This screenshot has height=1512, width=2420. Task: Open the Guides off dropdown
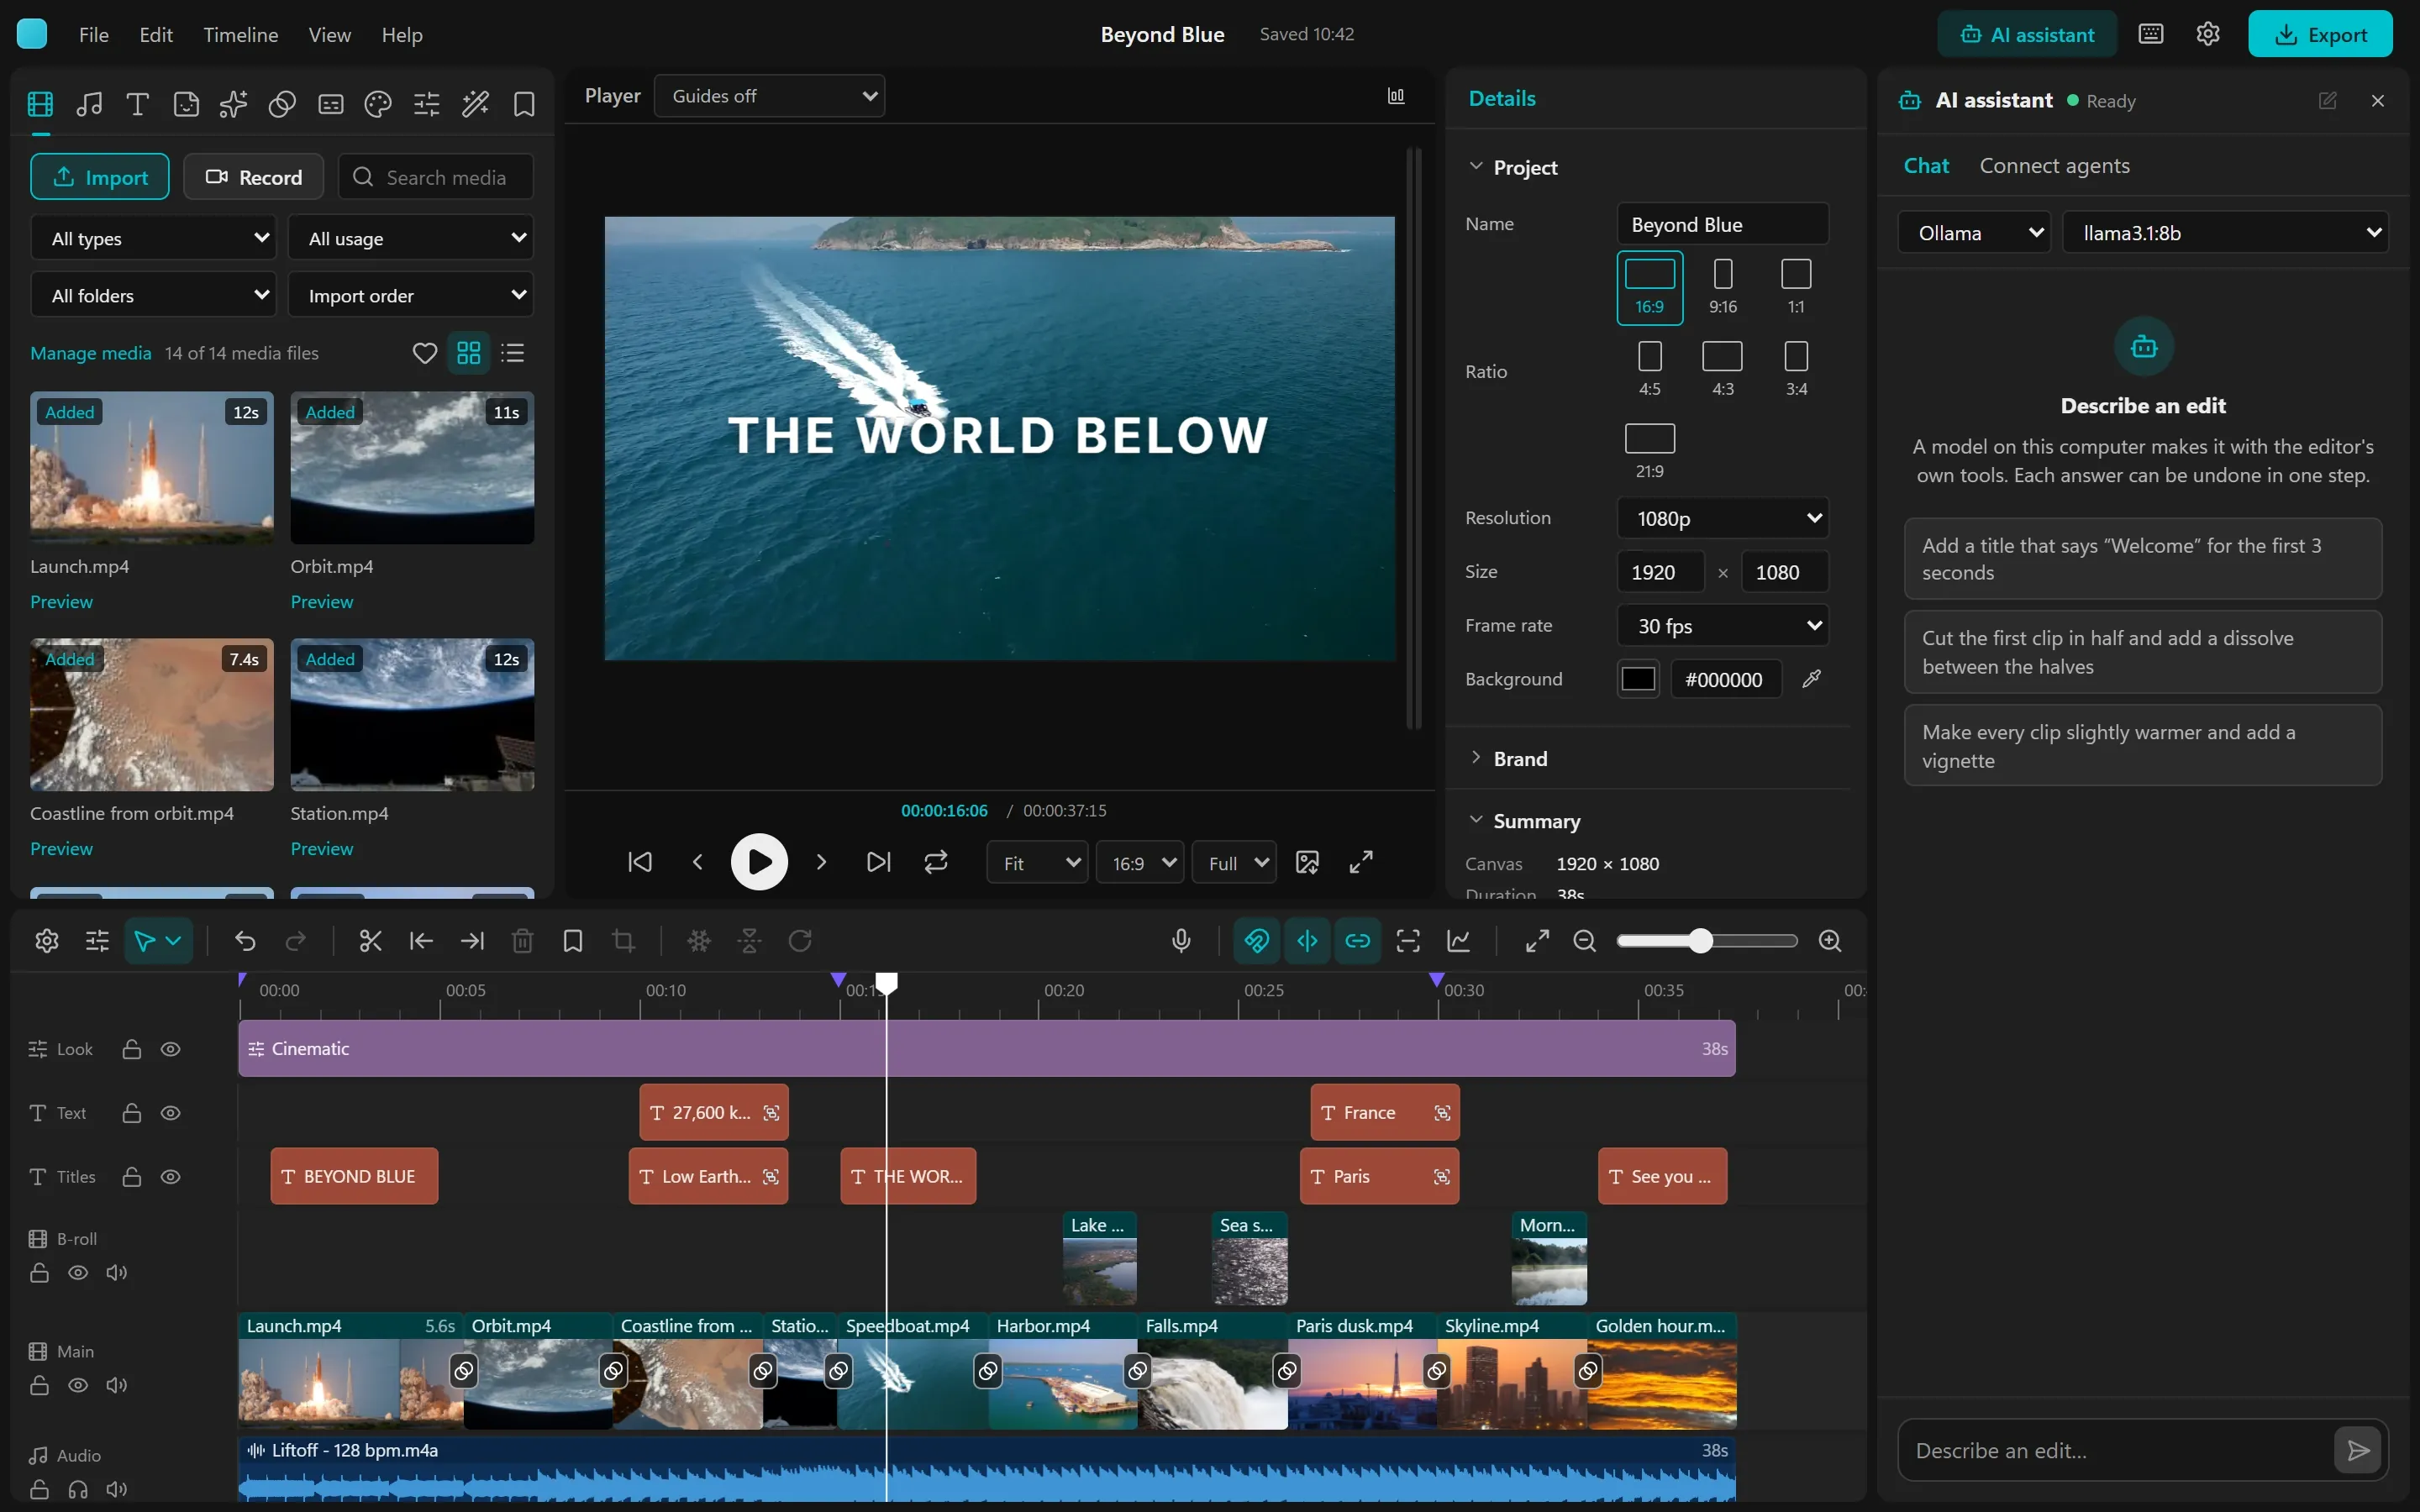[x=770, y=96]
